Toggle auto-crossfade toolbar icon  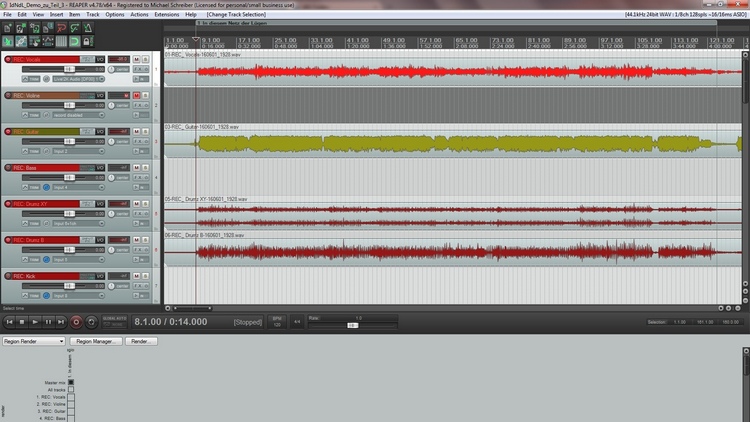coord(8,42)
